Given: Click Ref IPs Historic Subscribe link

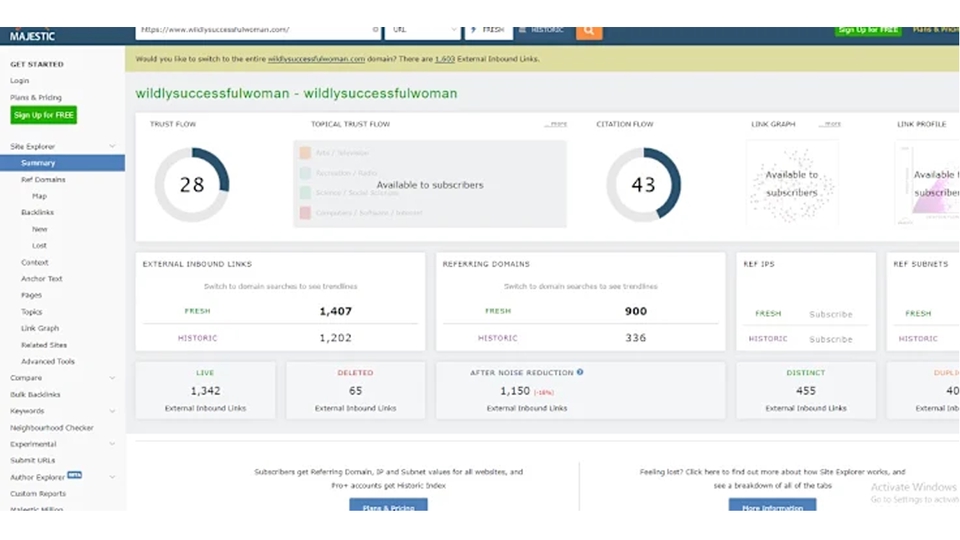Looking at the screenshot, I should [830, 339].
